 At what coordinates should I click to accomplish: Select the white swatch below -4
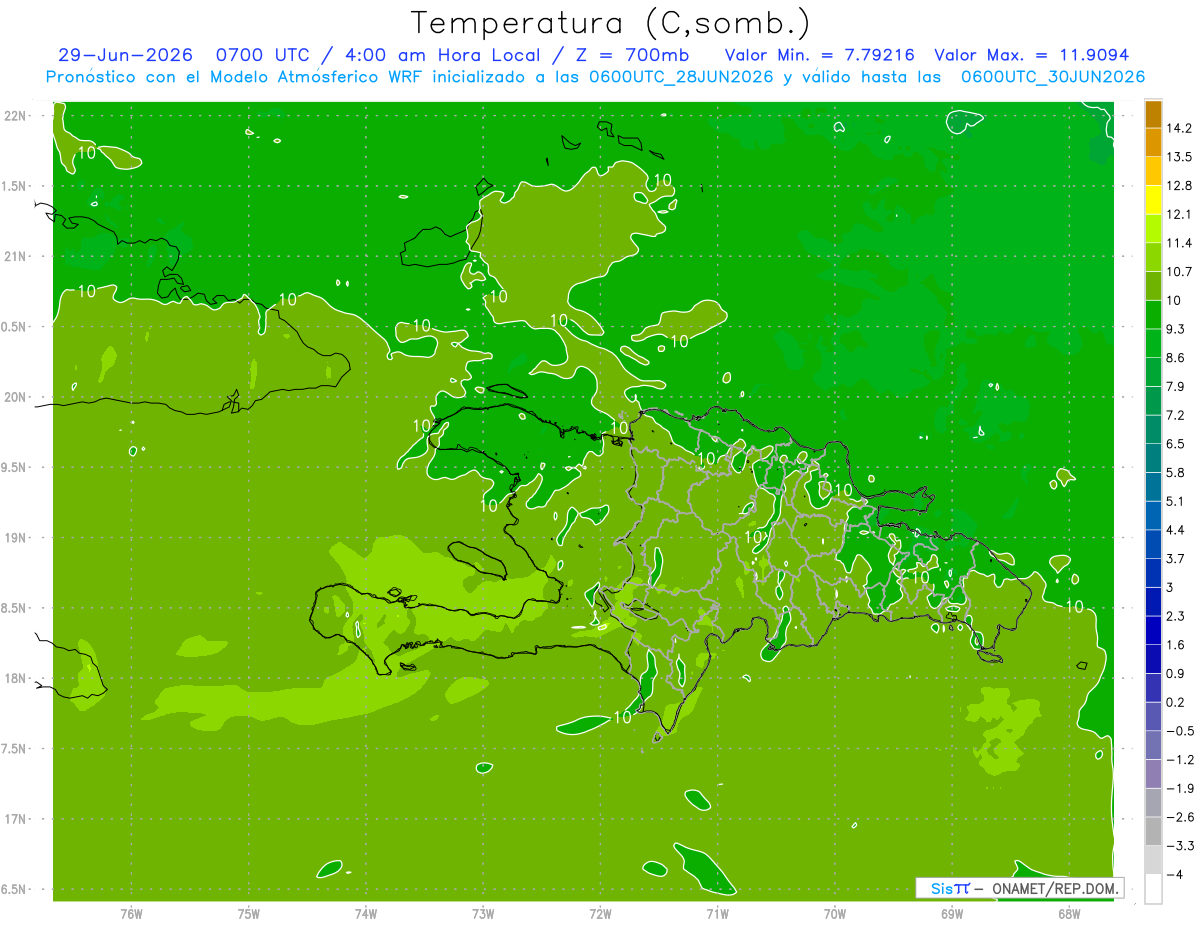(x=1153, y=889)
